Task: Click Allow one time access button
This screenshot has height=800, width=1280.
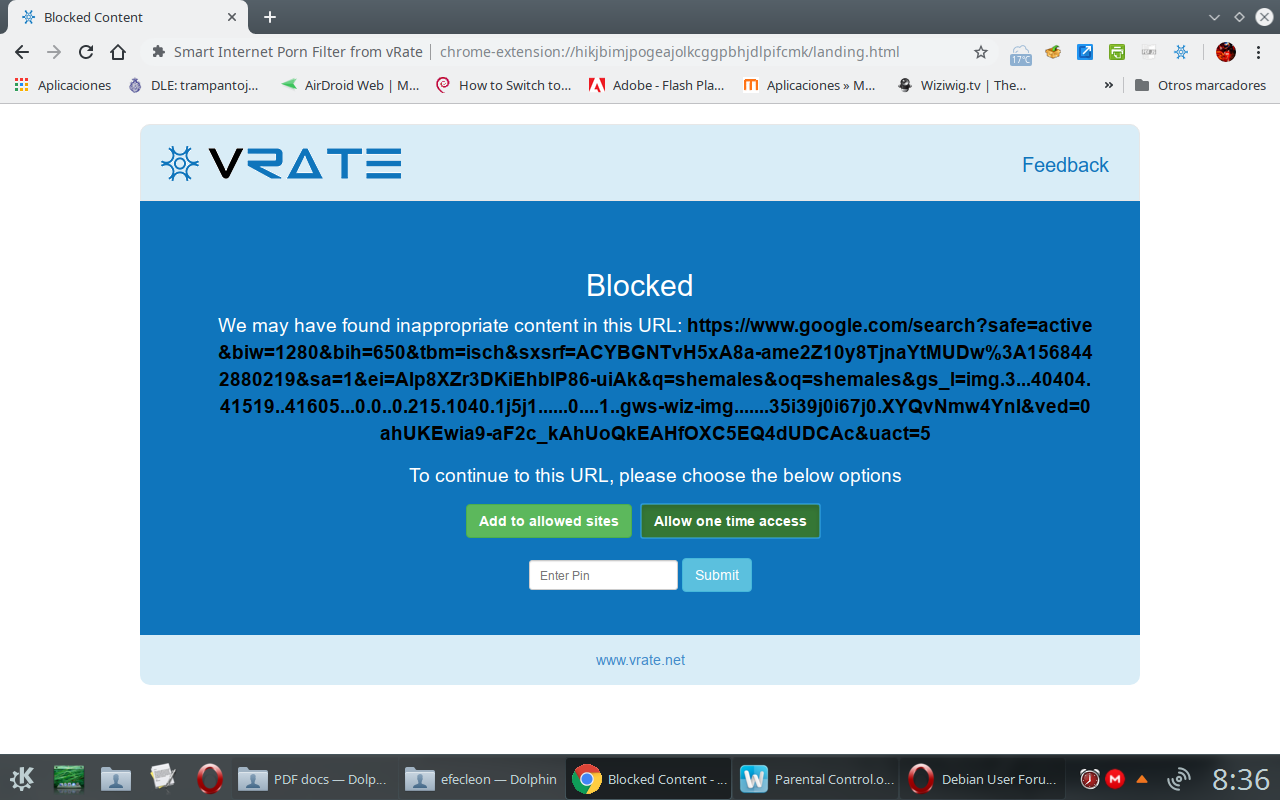Action: [730, 521]
